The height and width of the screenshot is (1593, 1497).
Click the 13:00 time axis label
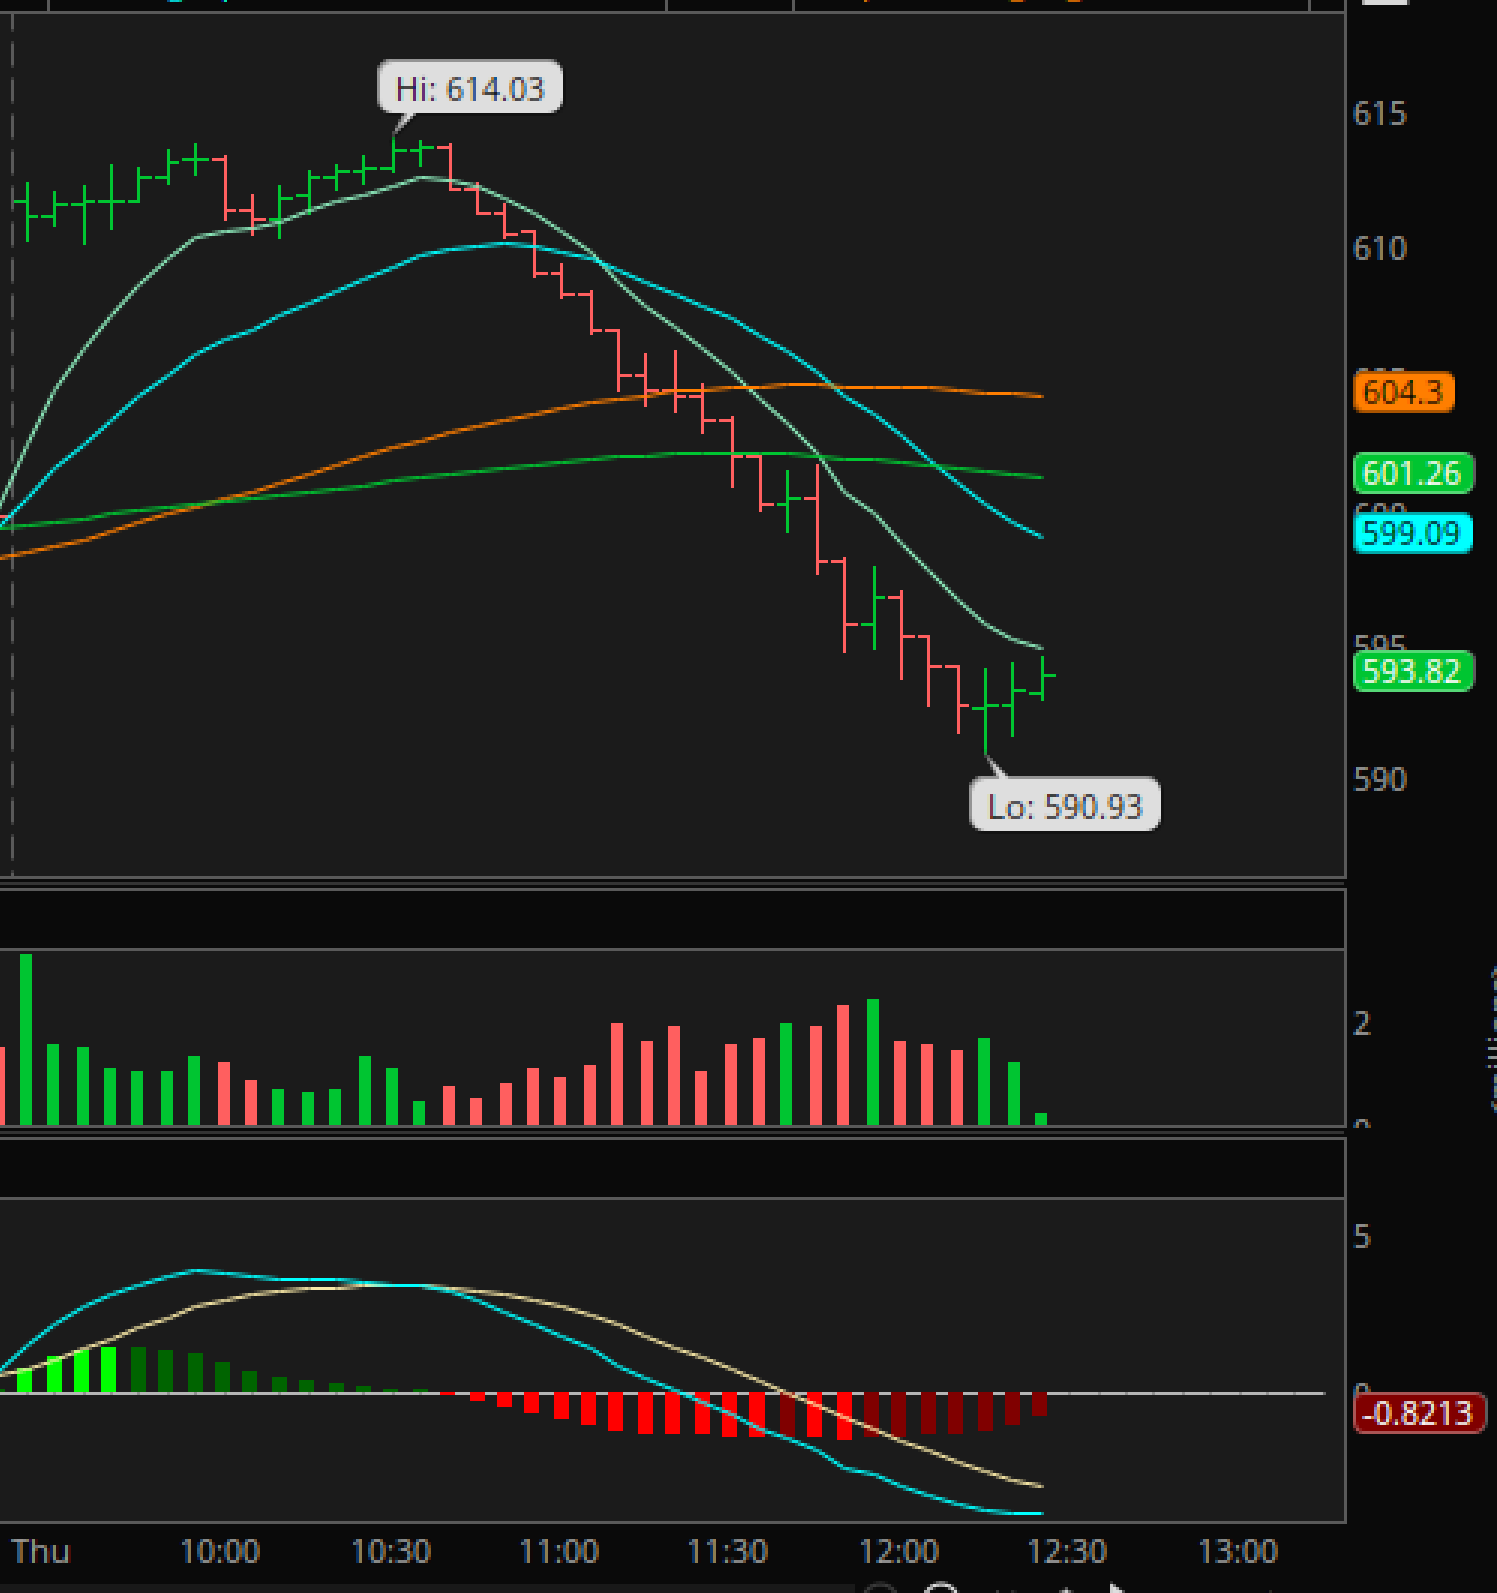tap(1238, 1551)
